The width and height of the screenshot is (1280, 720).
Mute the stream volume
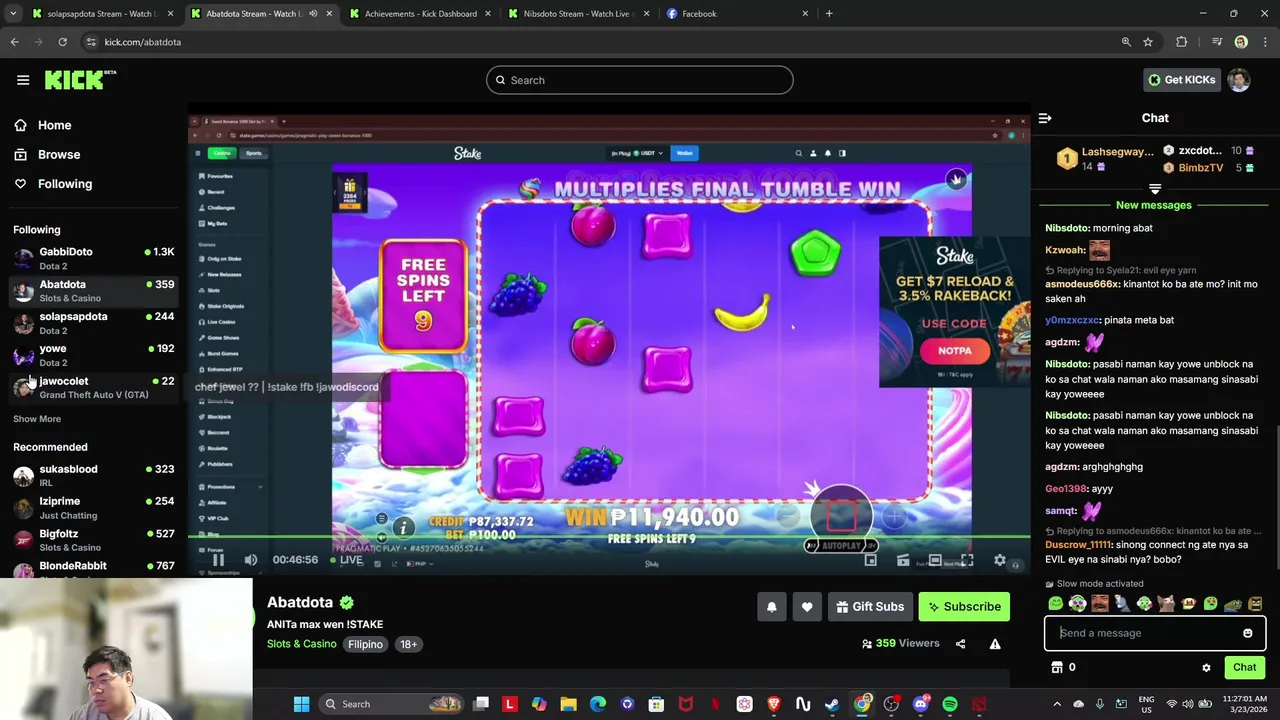pos(251,560)
